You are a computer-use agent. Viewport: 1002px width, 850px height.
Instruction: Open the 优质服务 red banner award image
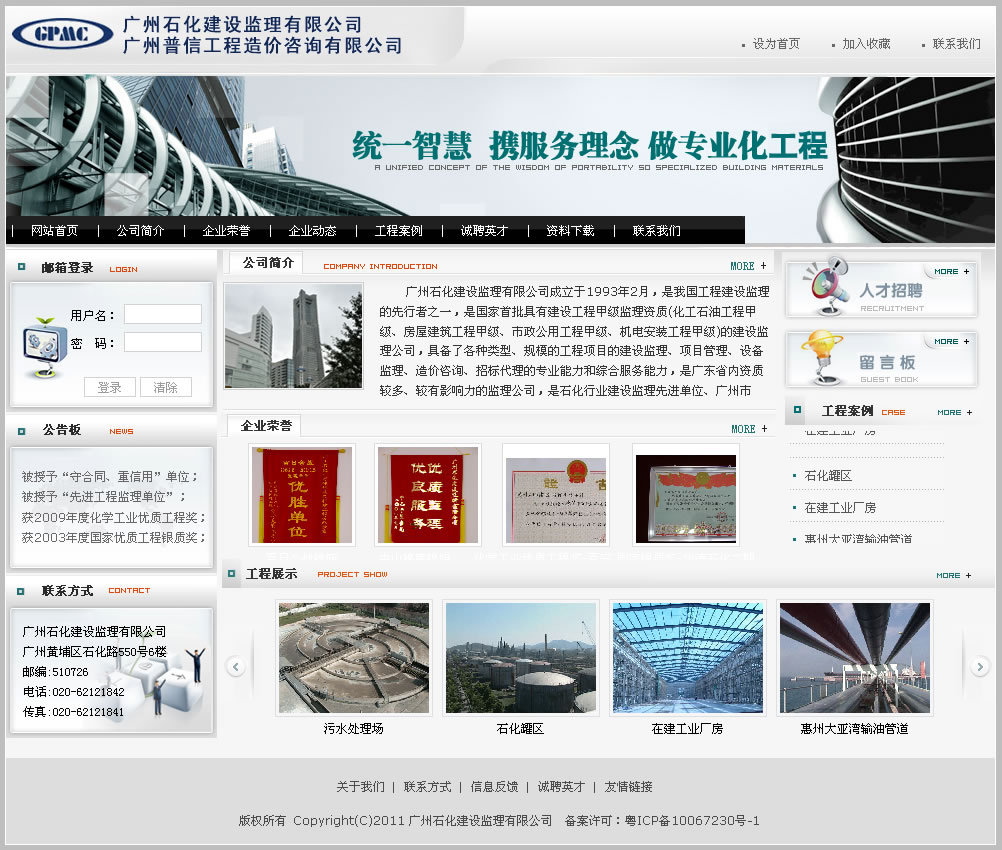tap(428, 495)
